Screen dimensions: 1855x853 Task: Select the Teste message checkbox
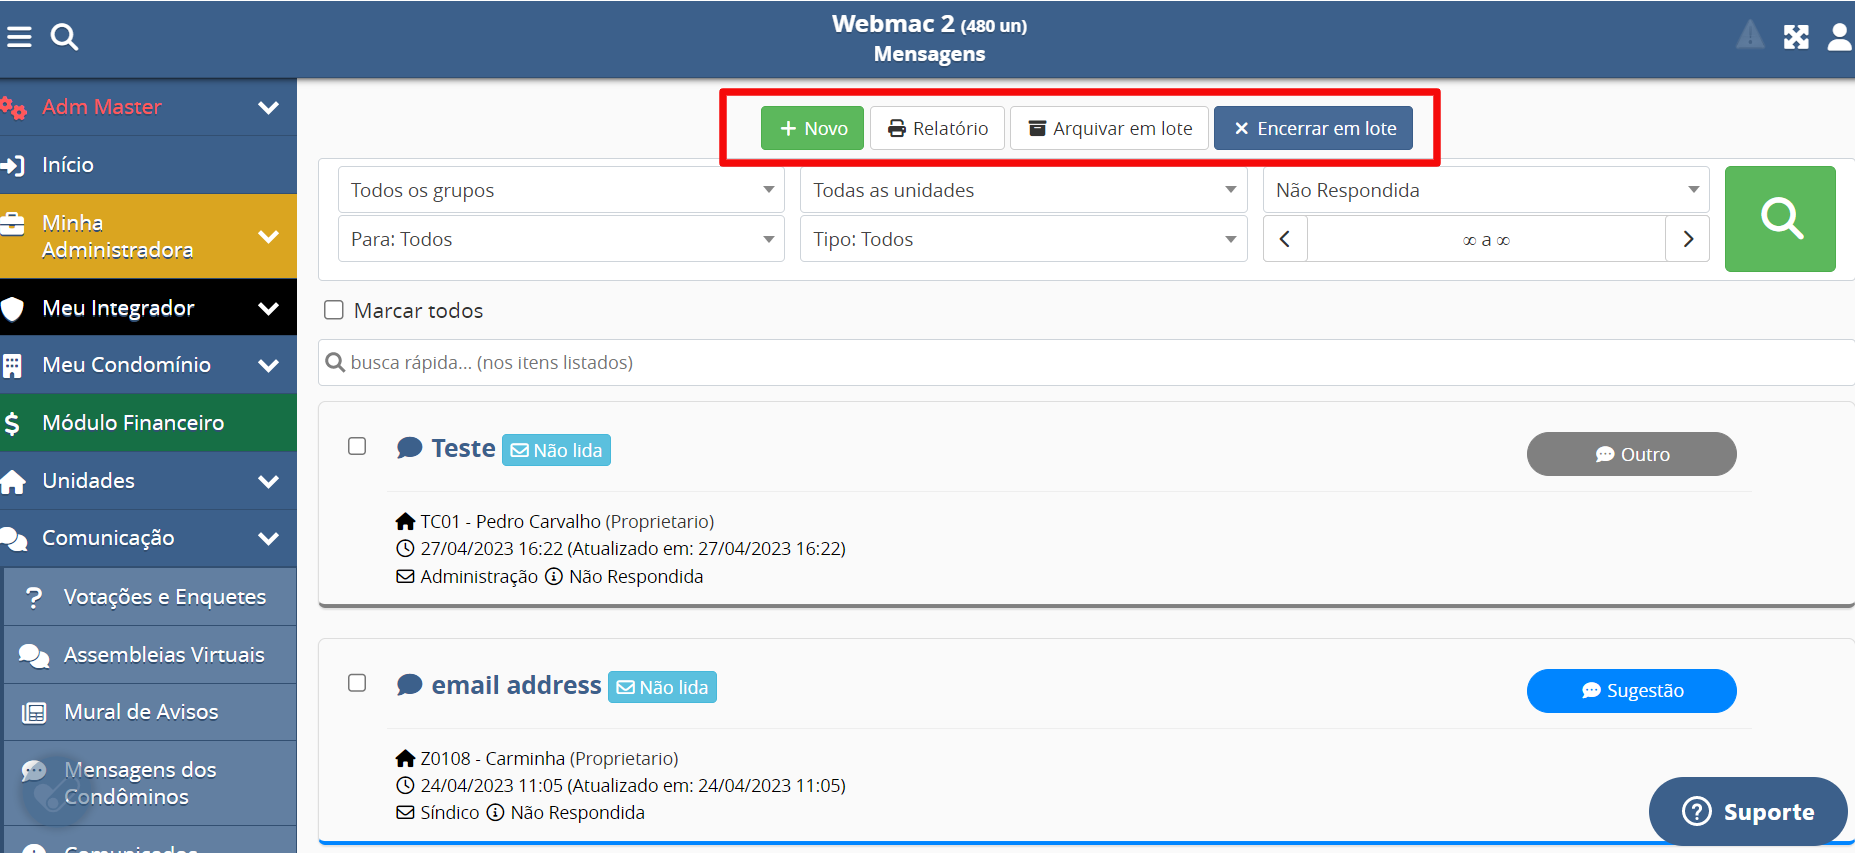click(357, 446)
